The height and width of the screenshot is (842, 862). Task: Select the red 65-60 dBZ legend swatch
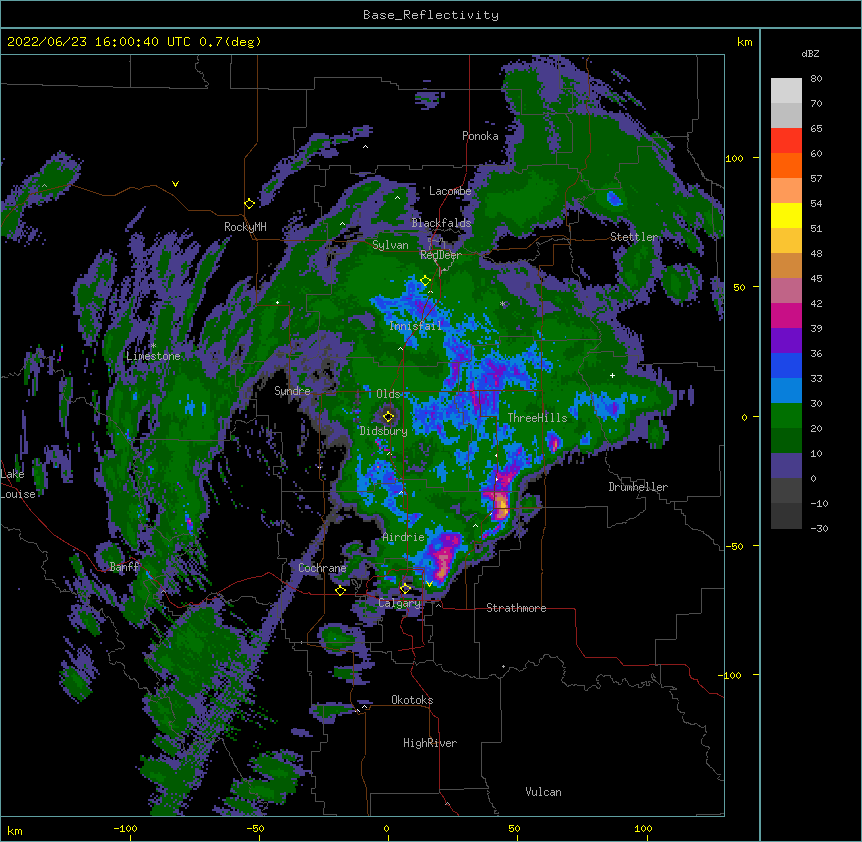[786, 141]
